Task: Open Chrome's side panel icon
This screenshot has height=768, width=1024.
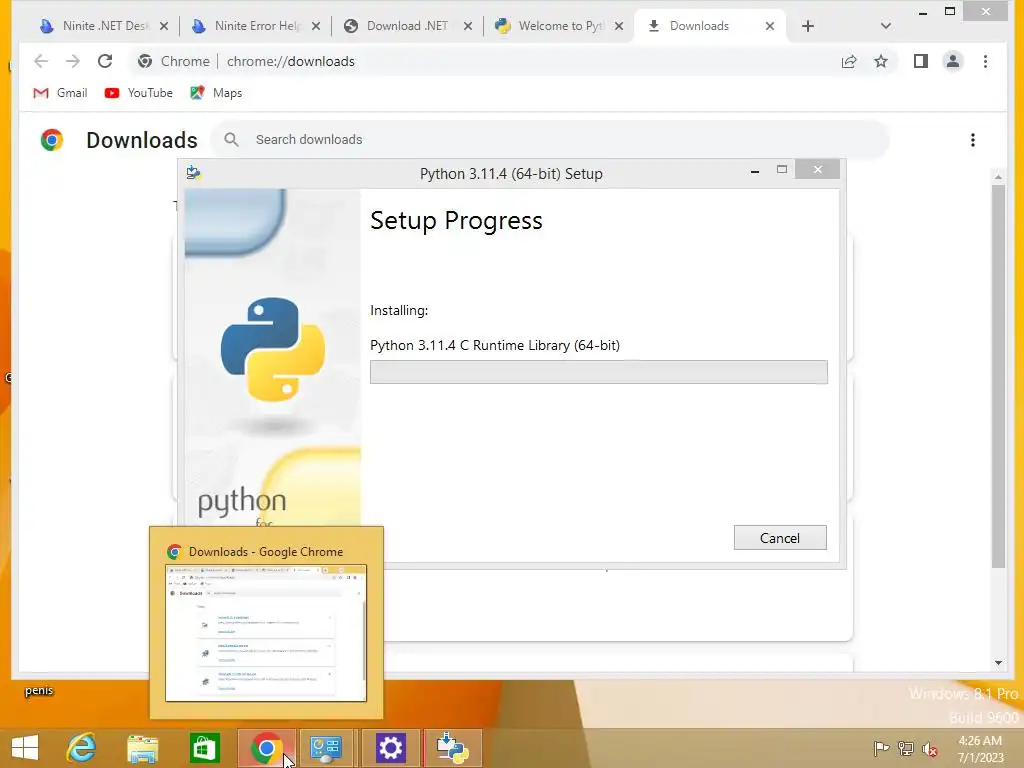Action: [x=921, y=61]
